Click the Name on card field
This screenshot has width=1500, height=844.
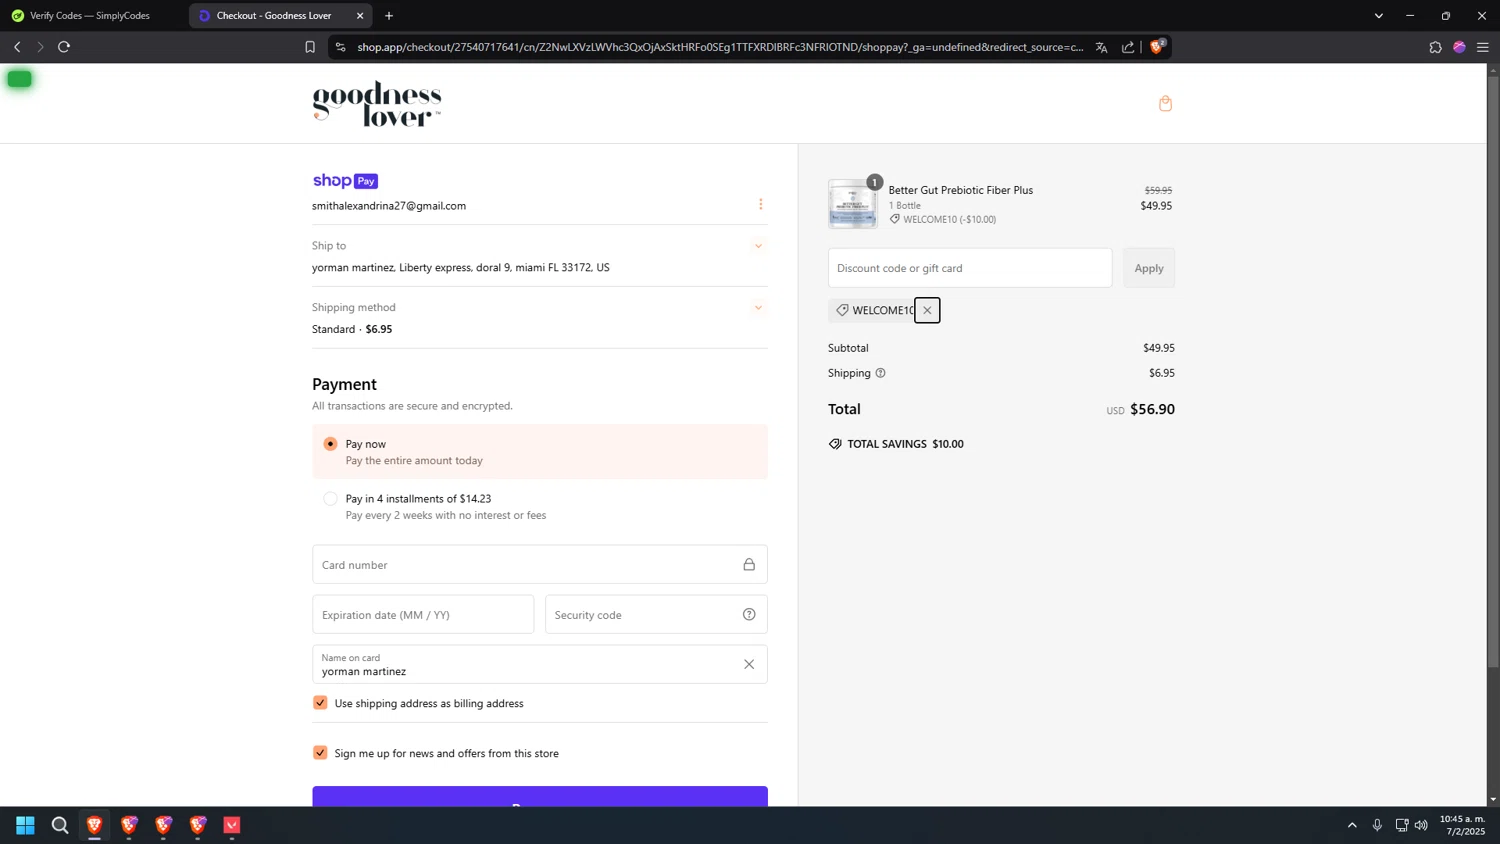coord(540,664)
